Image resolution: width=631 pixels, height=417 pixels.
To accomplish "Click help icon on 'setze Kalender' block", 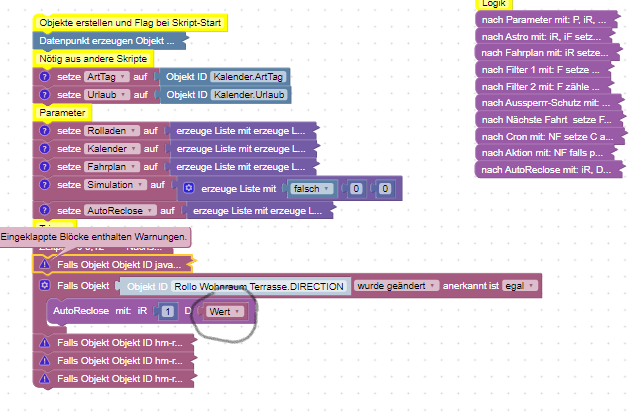I will point(45,149).
